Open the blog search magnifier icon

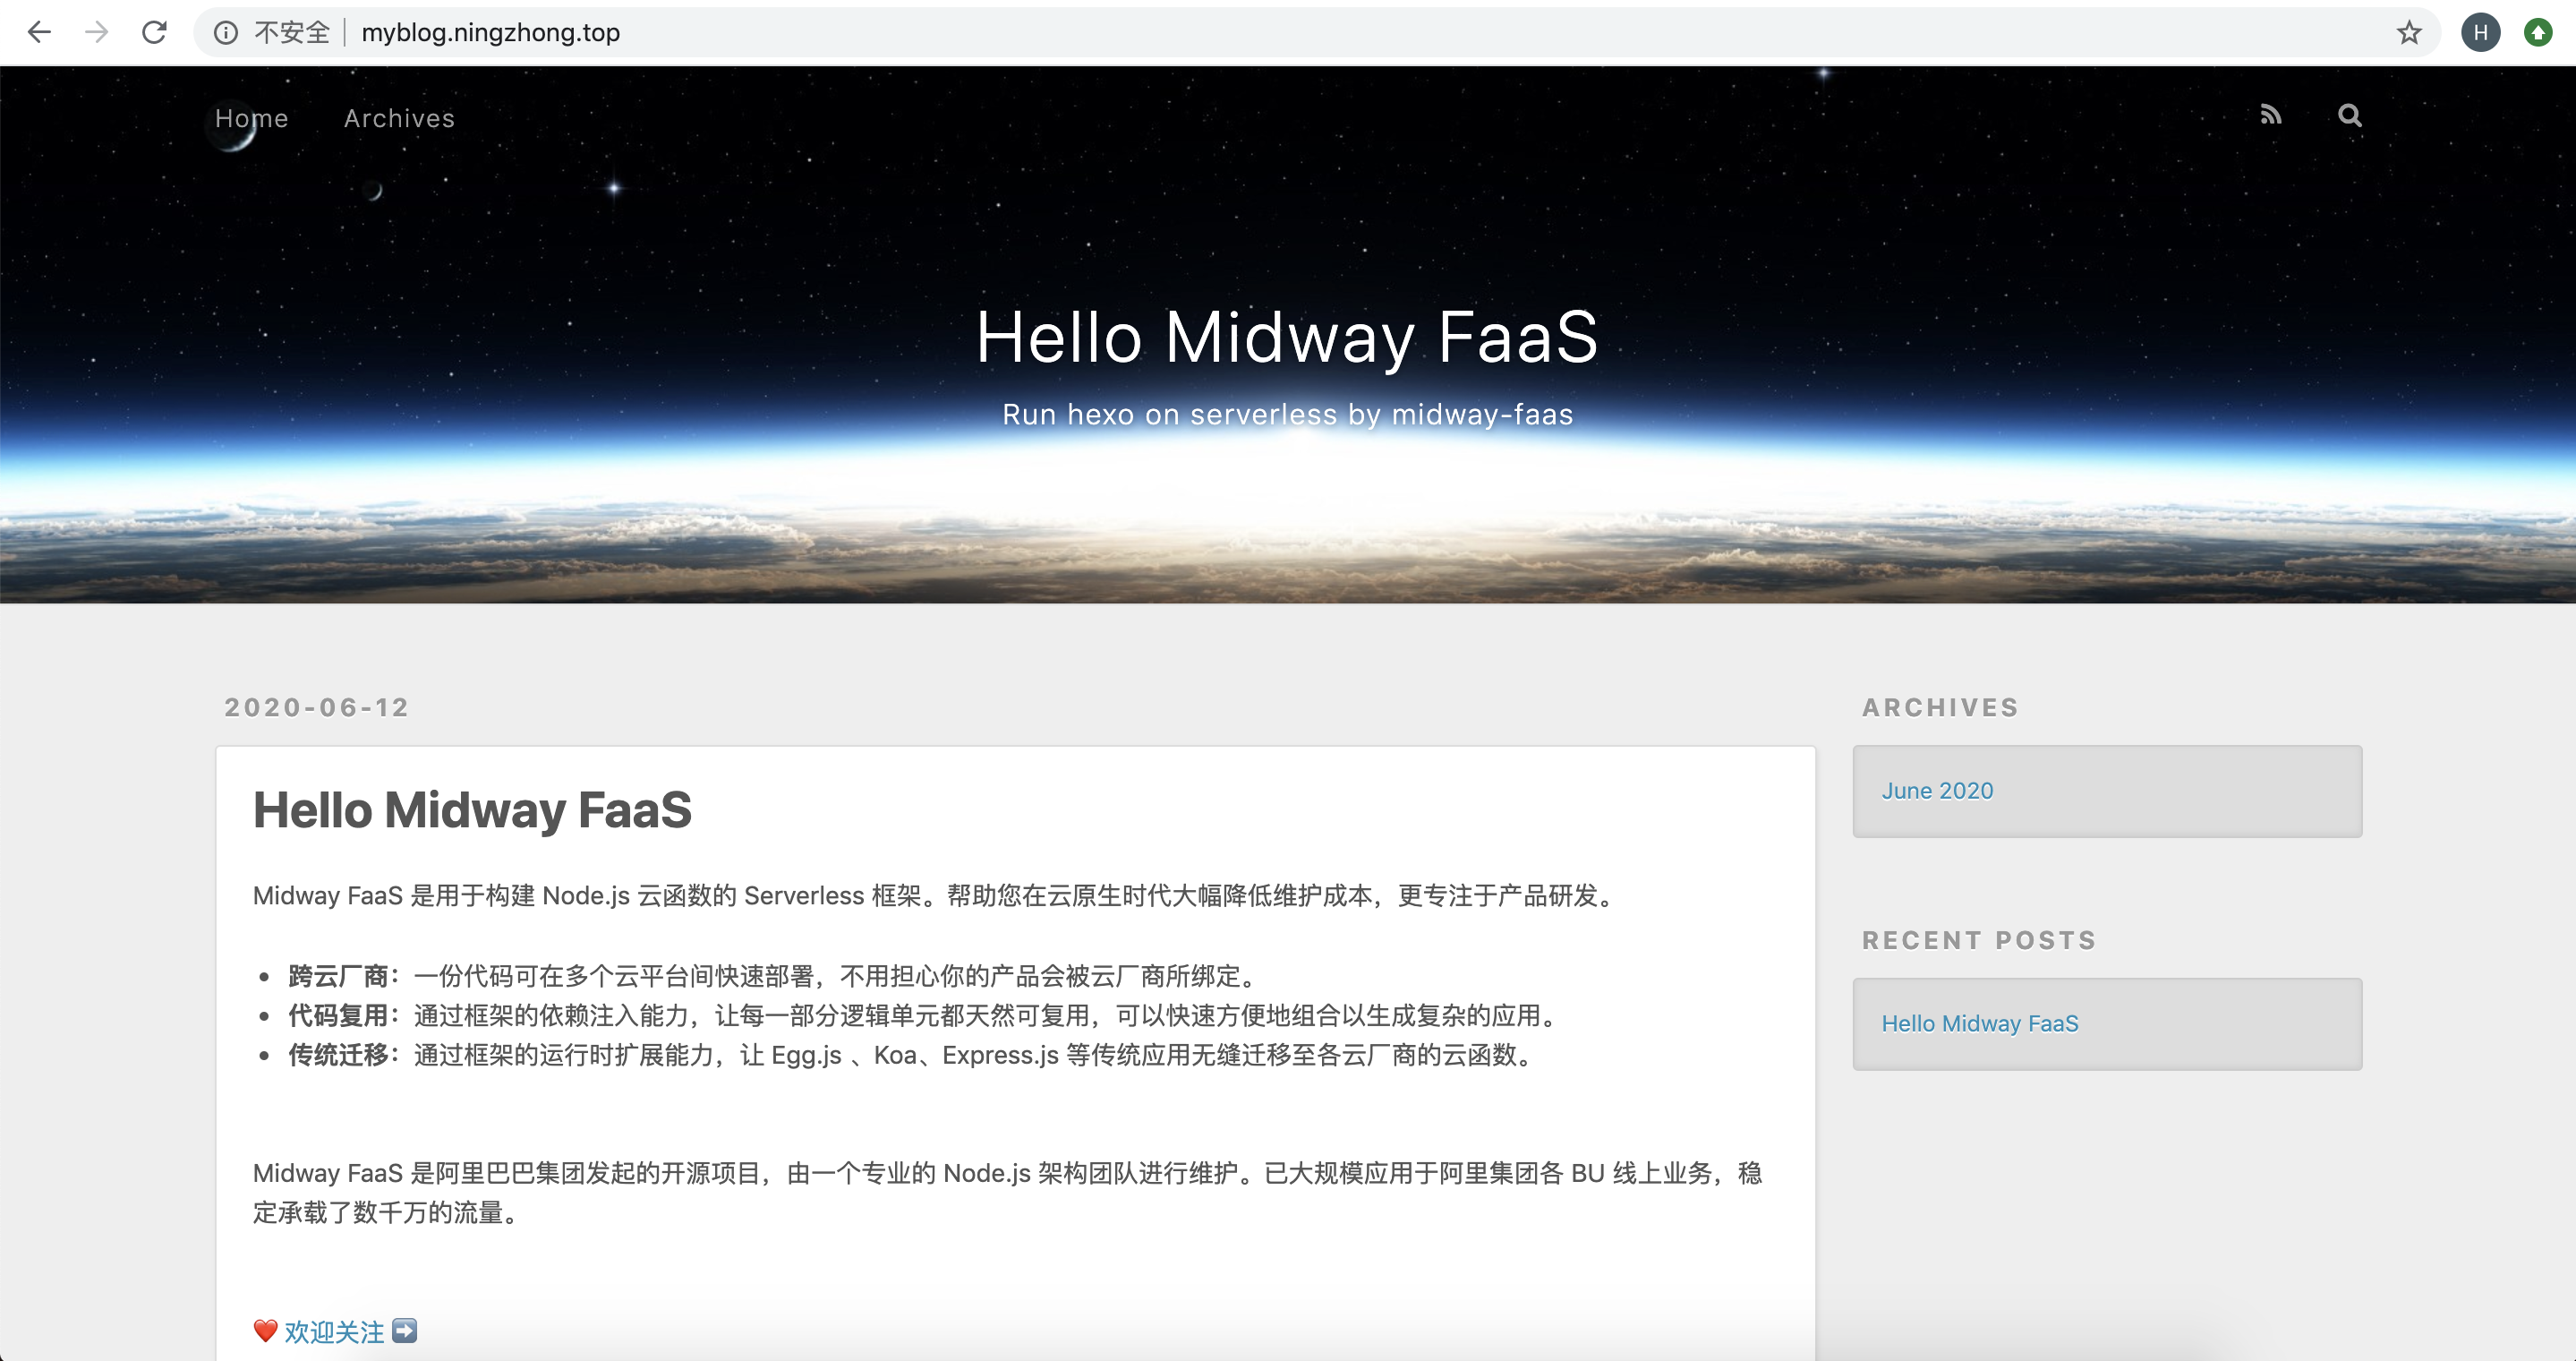(x=2350, y=116)
